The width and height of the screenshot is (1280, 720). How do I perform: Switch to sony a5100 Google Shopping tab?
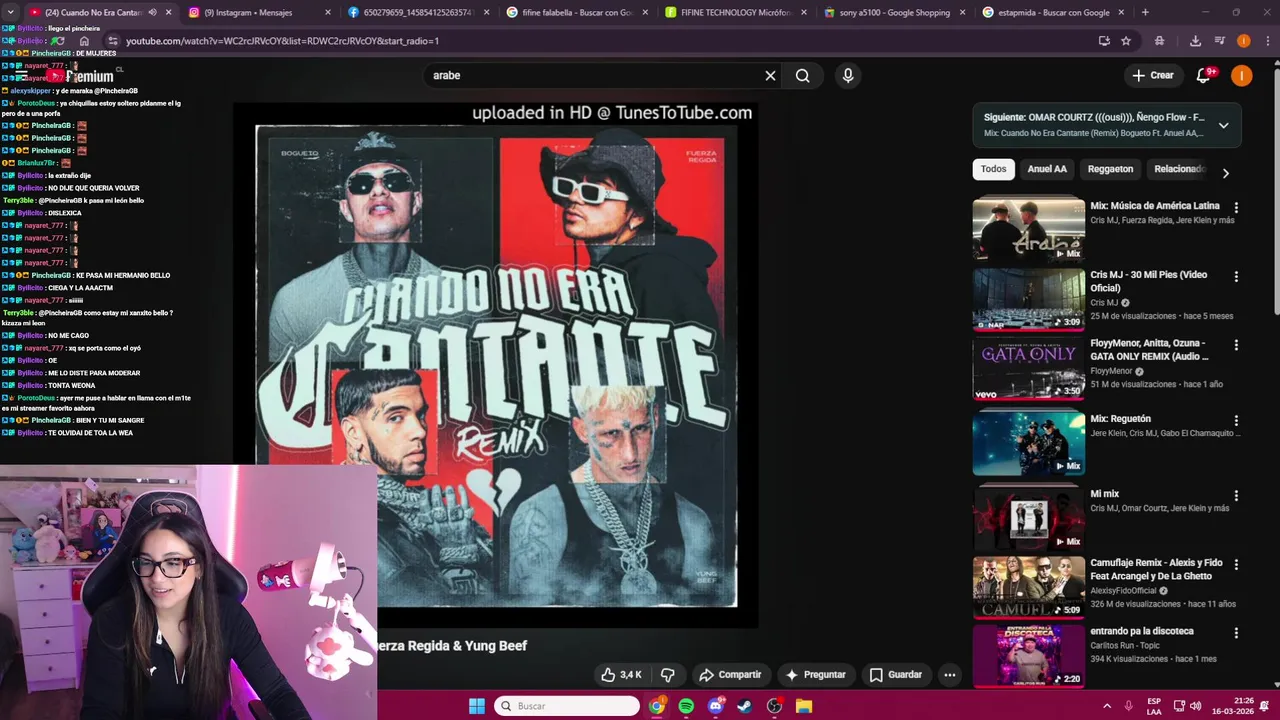click(894, 13)
